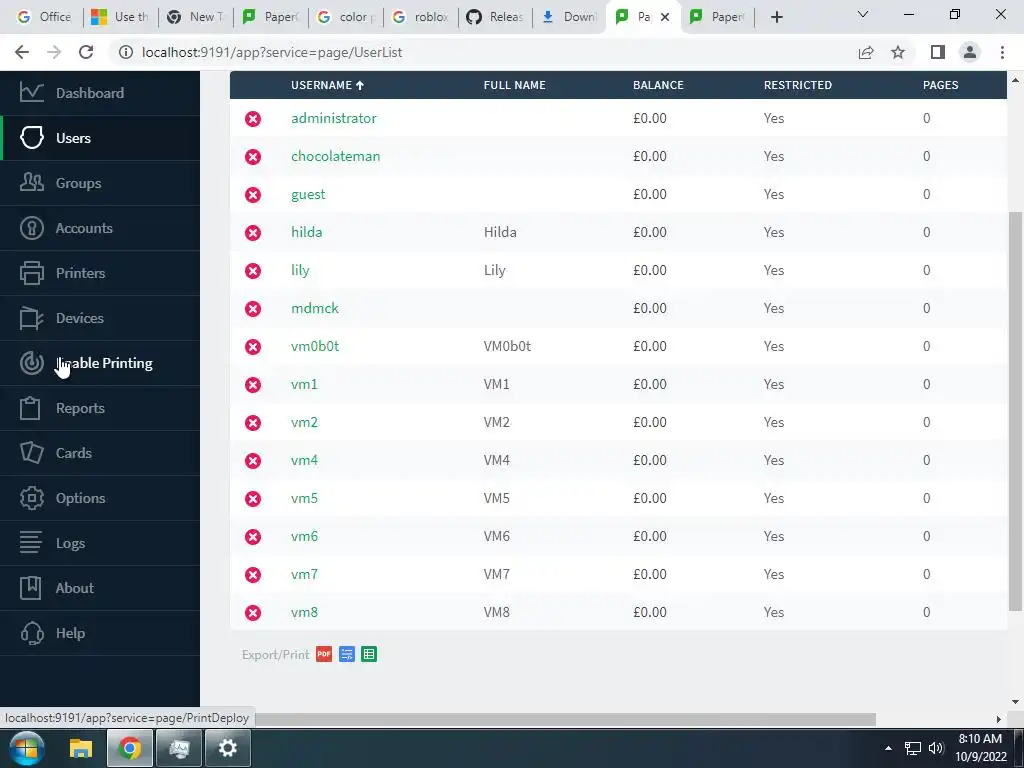
Task: Click the red X icon for hilda
Action: click(253, 232)
